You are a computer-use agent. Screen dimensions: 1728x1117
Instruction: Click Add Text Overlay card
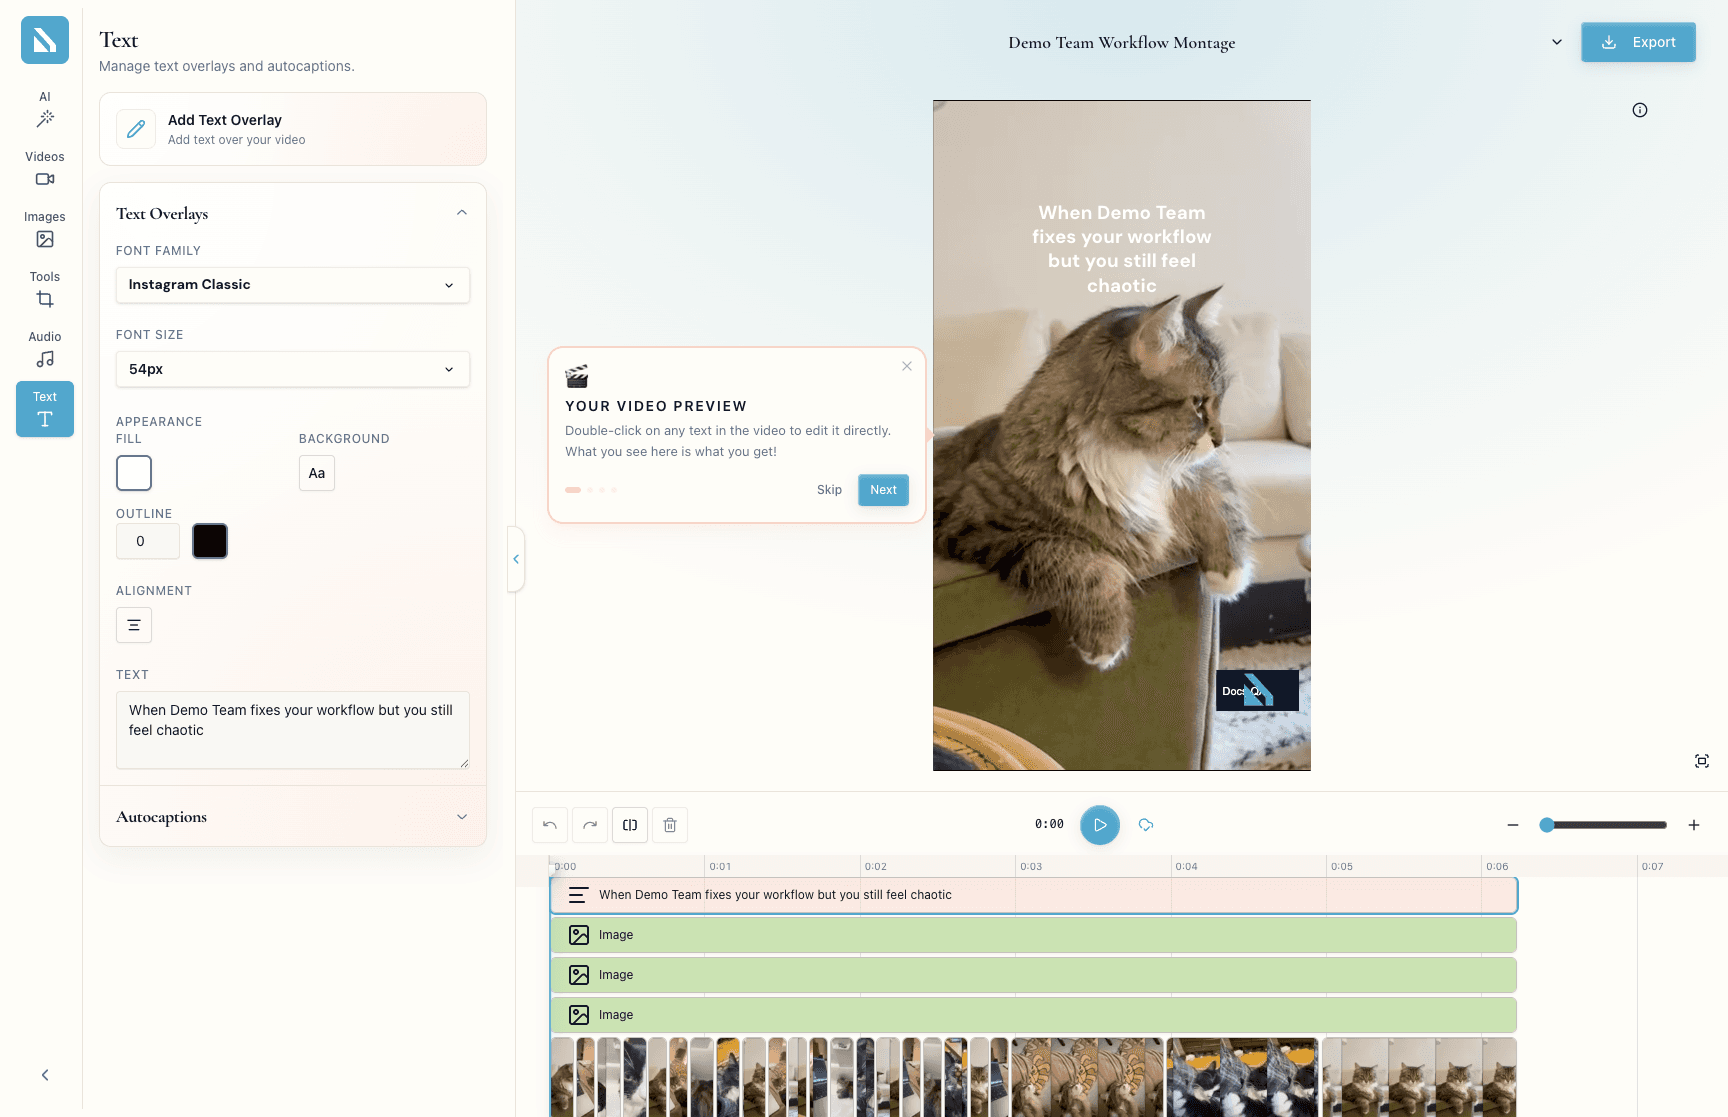(x=293, y=129)
